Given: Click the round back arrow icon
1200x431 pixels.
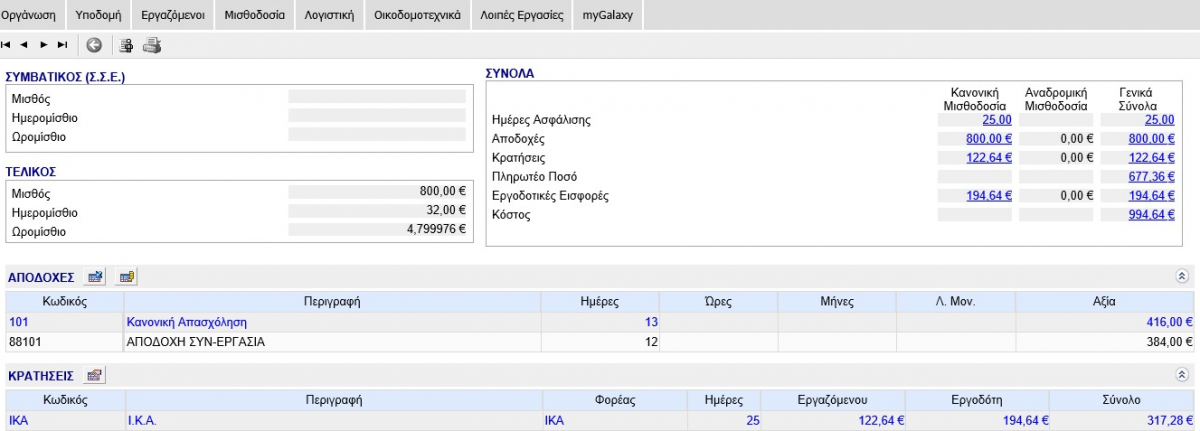Looking at the screenshot, I should pyautogui.click(x=94, y=45).
